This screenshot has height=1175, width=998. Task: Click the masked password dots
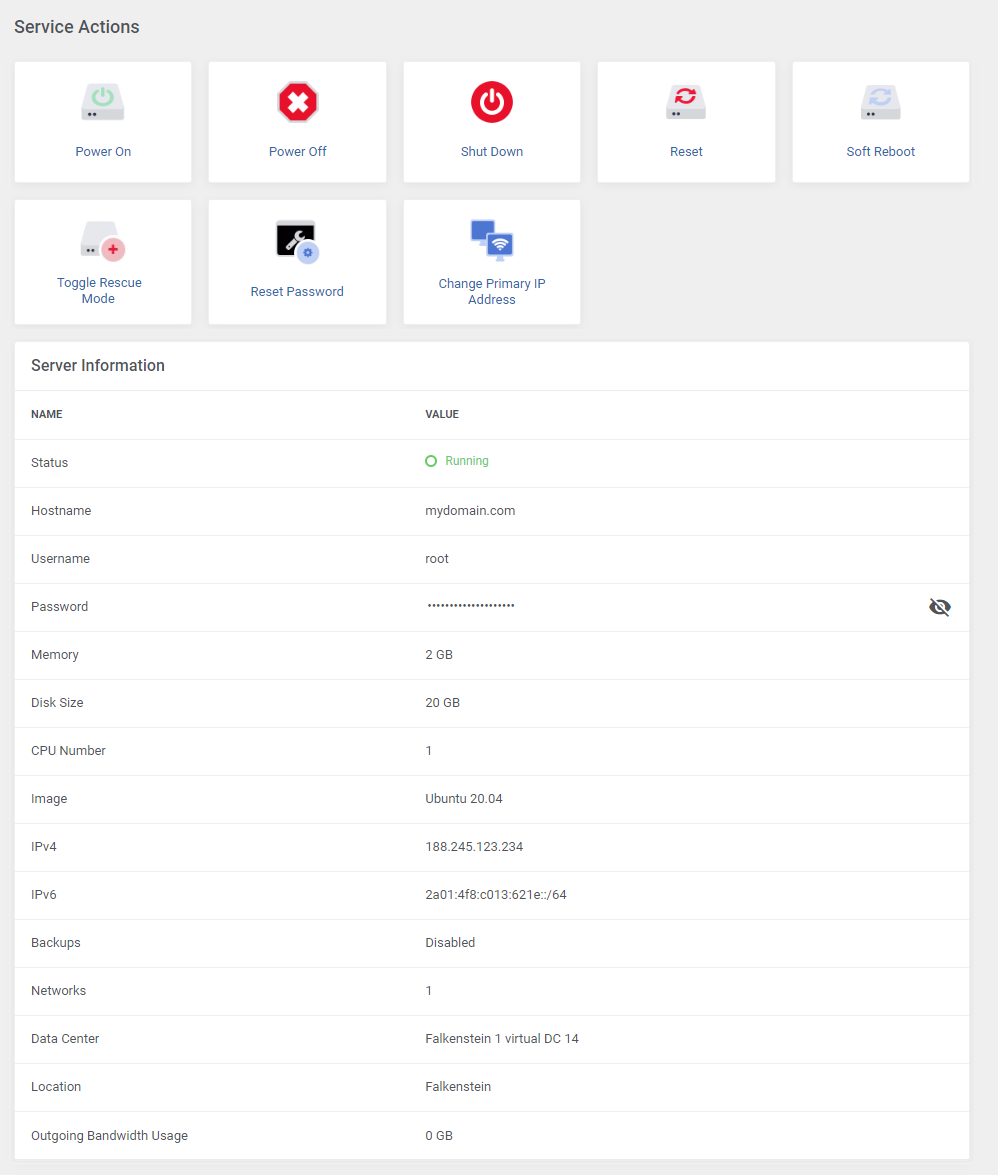pyautogui.click(x=471, y=605)
